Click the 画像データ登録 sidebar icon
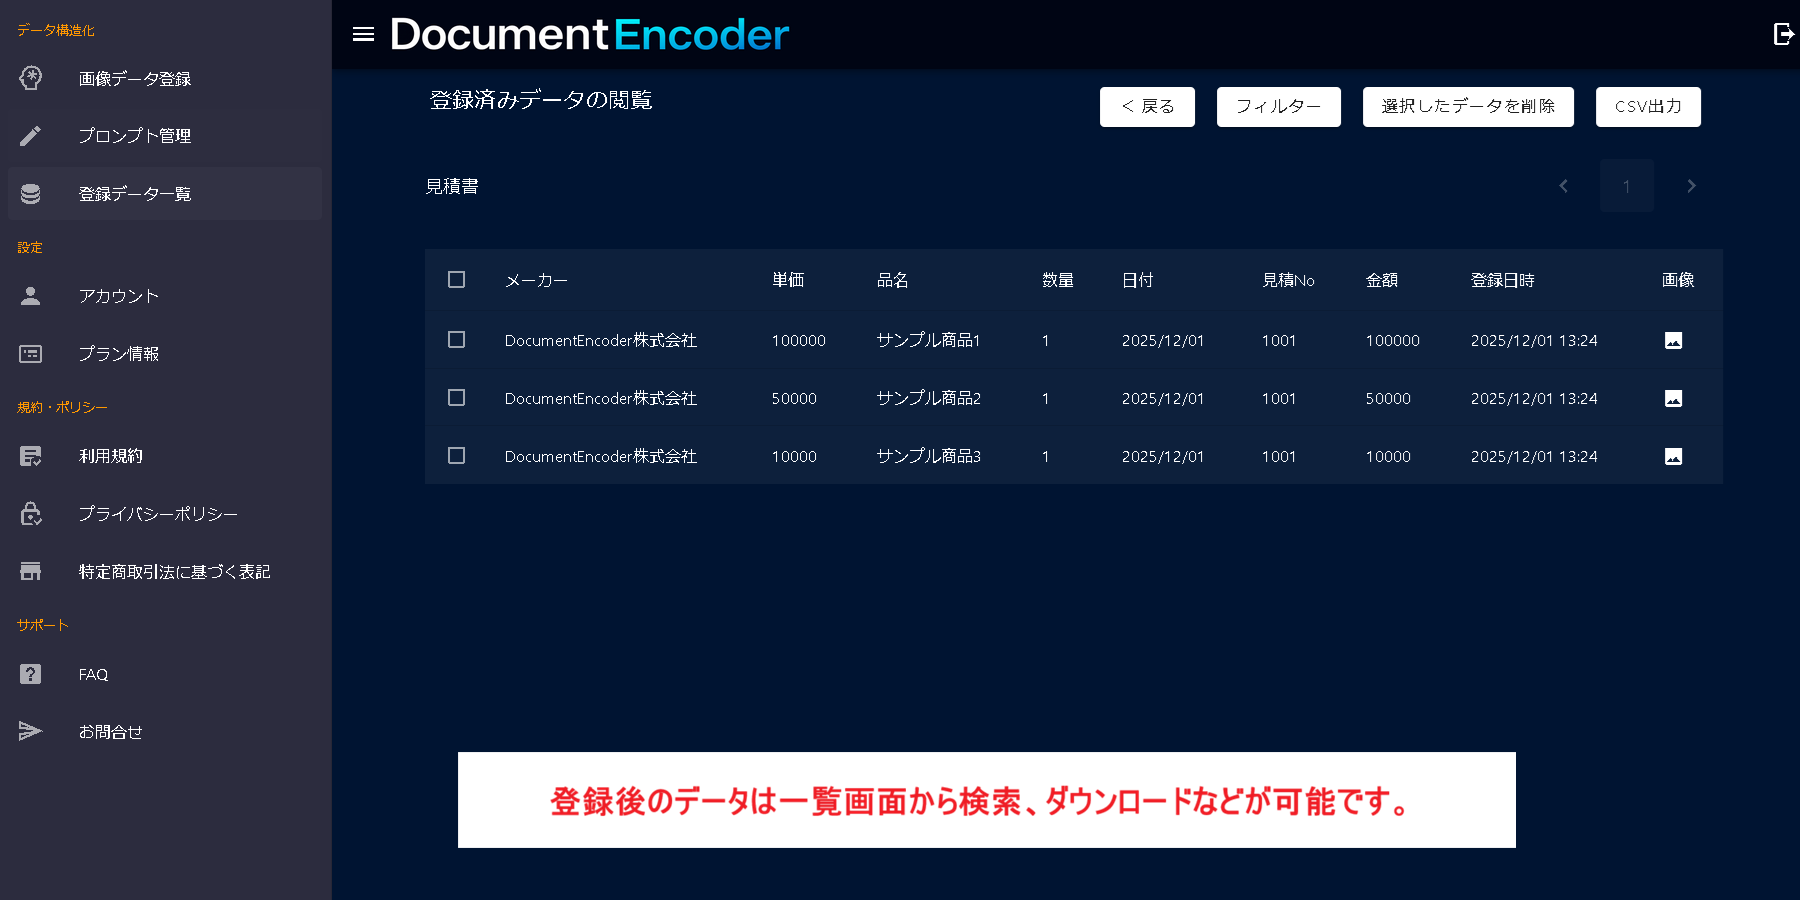This screenshot has width=1800, height=900. (31, 78)
